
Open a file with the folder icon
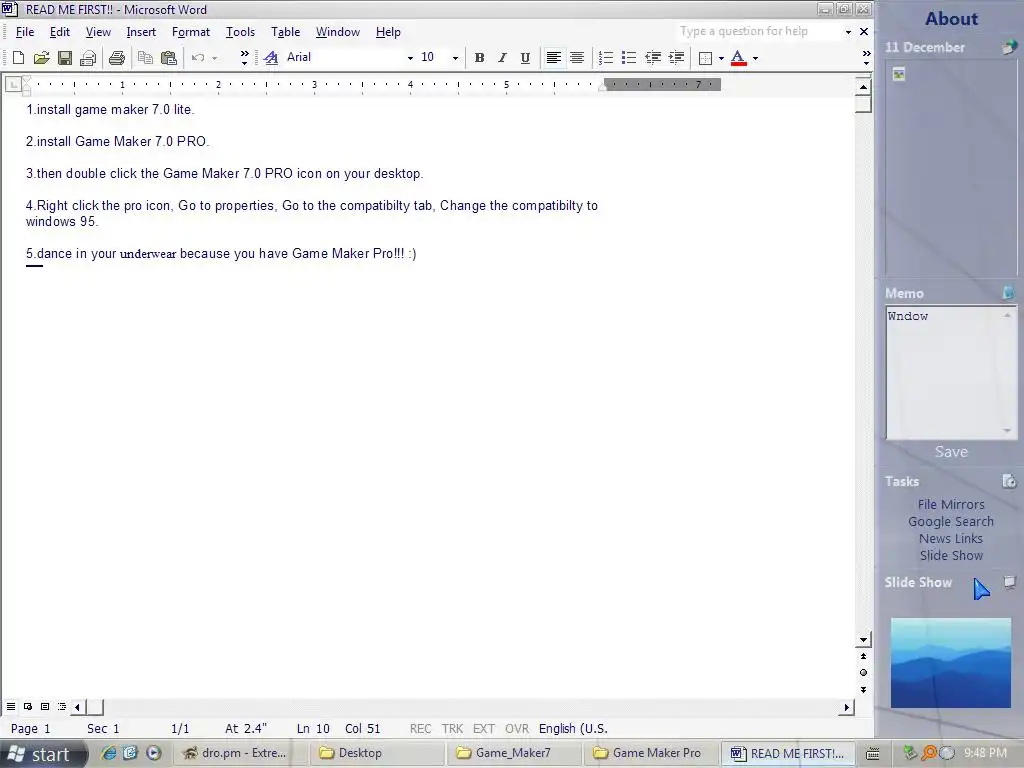tap(41, 58)
